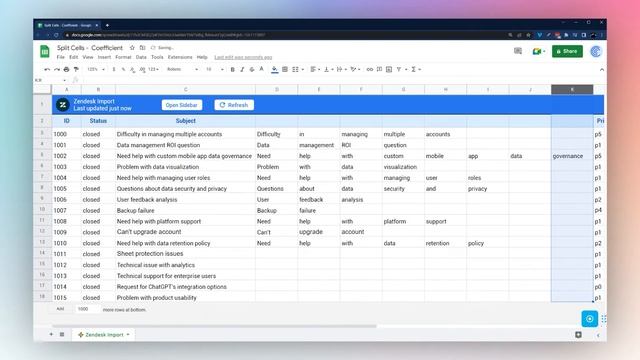Viewport: 640px width, 360px height.
Task: Open the Tools menu
Action: [157, 57]
